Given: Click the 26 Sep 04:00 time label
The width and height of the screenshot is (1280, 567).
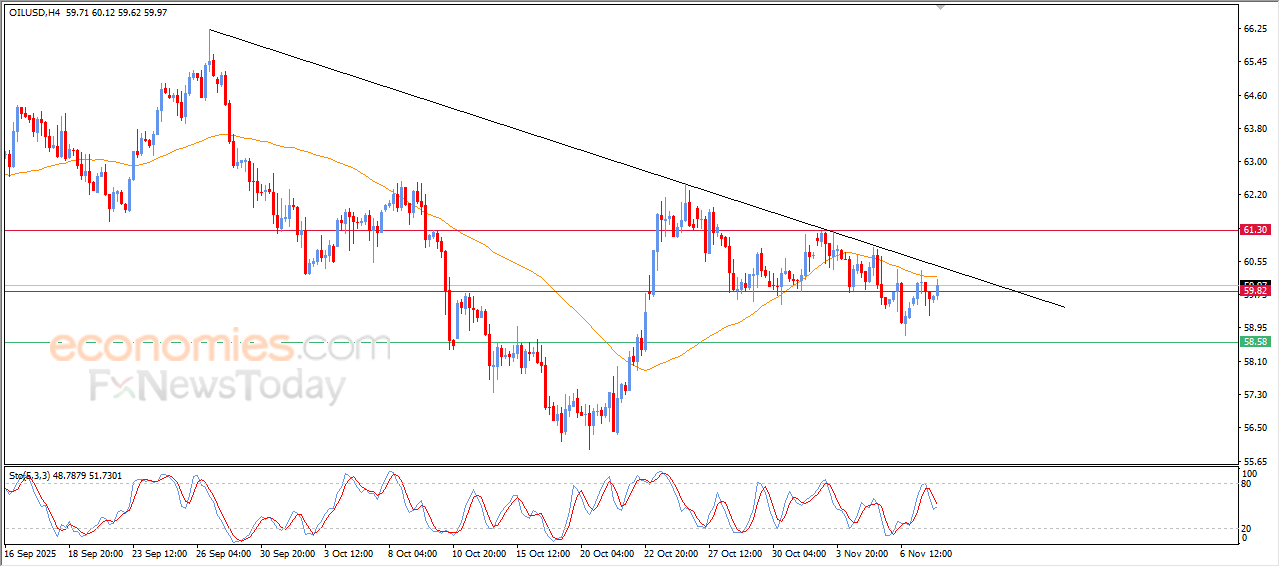Looking at the screenshot, I should tap(223, 552).
